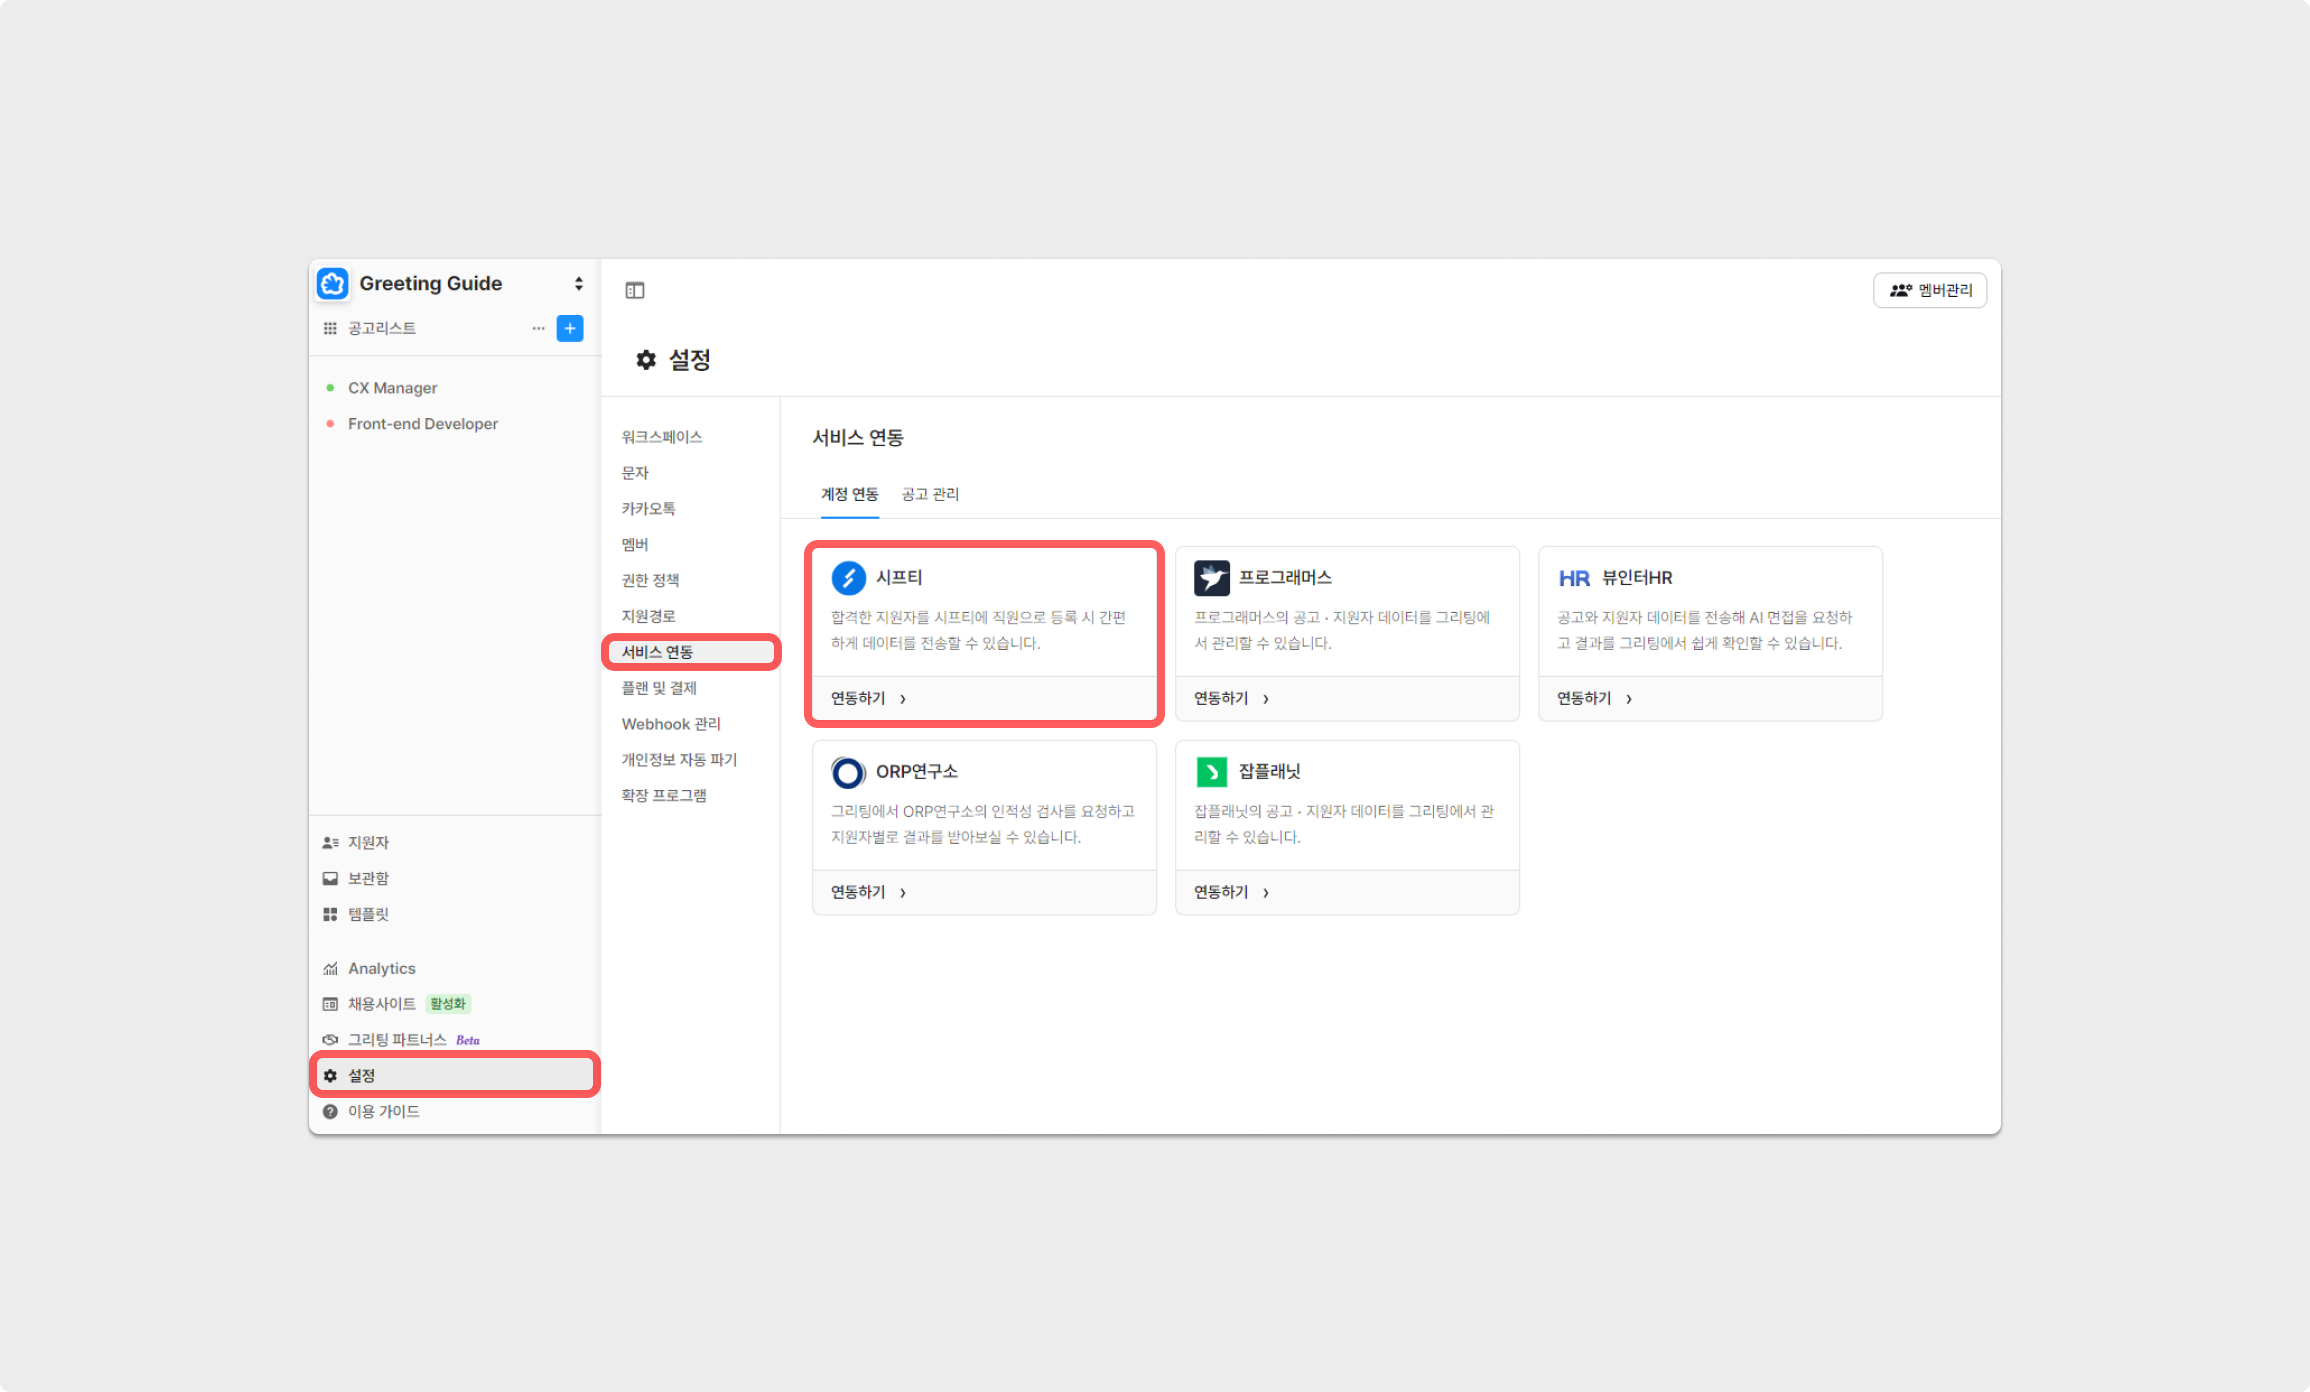Click the 멤버관리 button
Image resolution: width=2310 pixels, height=1392 pixels.
[x=1929, y=290]
